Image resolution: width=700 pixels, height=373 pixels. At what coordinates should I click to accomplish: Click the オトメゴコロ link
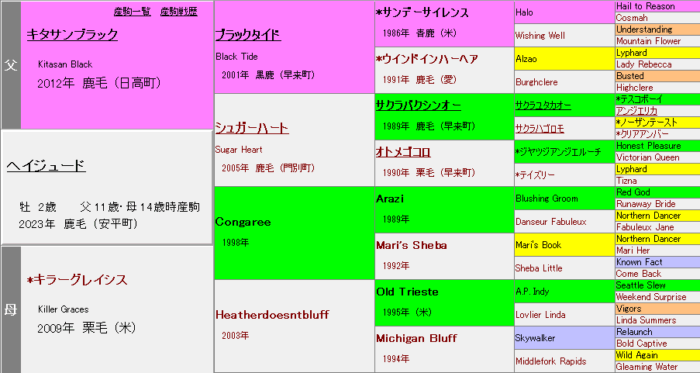pos(403,152)
